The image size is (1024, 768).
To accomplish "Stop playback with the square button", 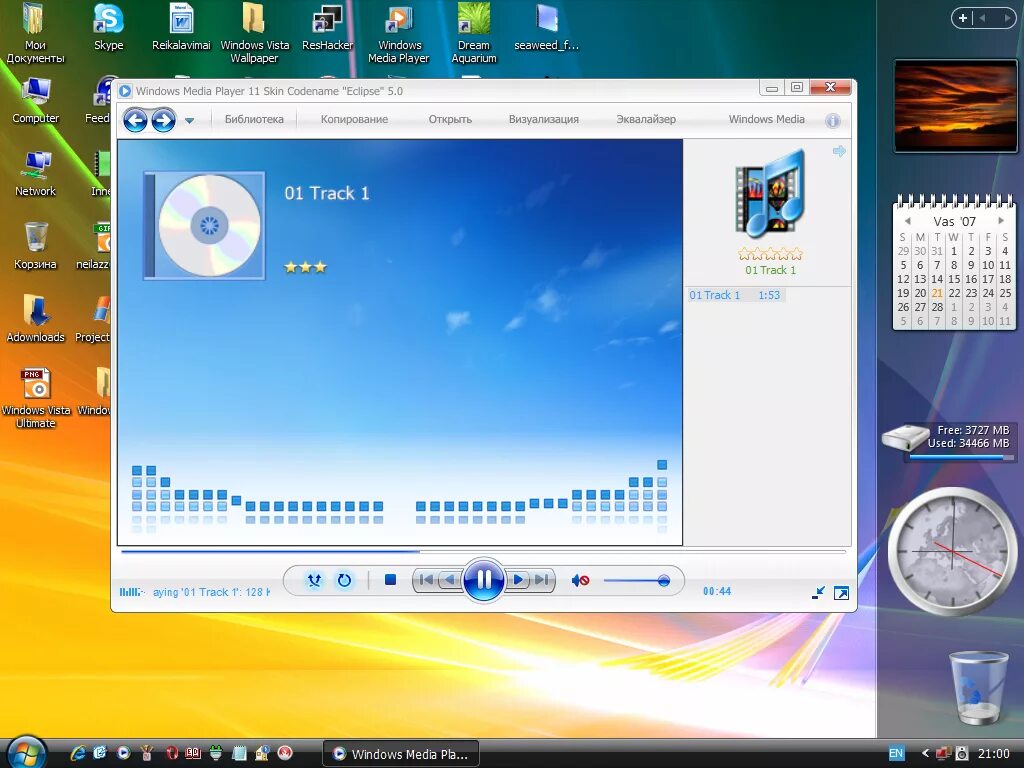I will [391, 580].
